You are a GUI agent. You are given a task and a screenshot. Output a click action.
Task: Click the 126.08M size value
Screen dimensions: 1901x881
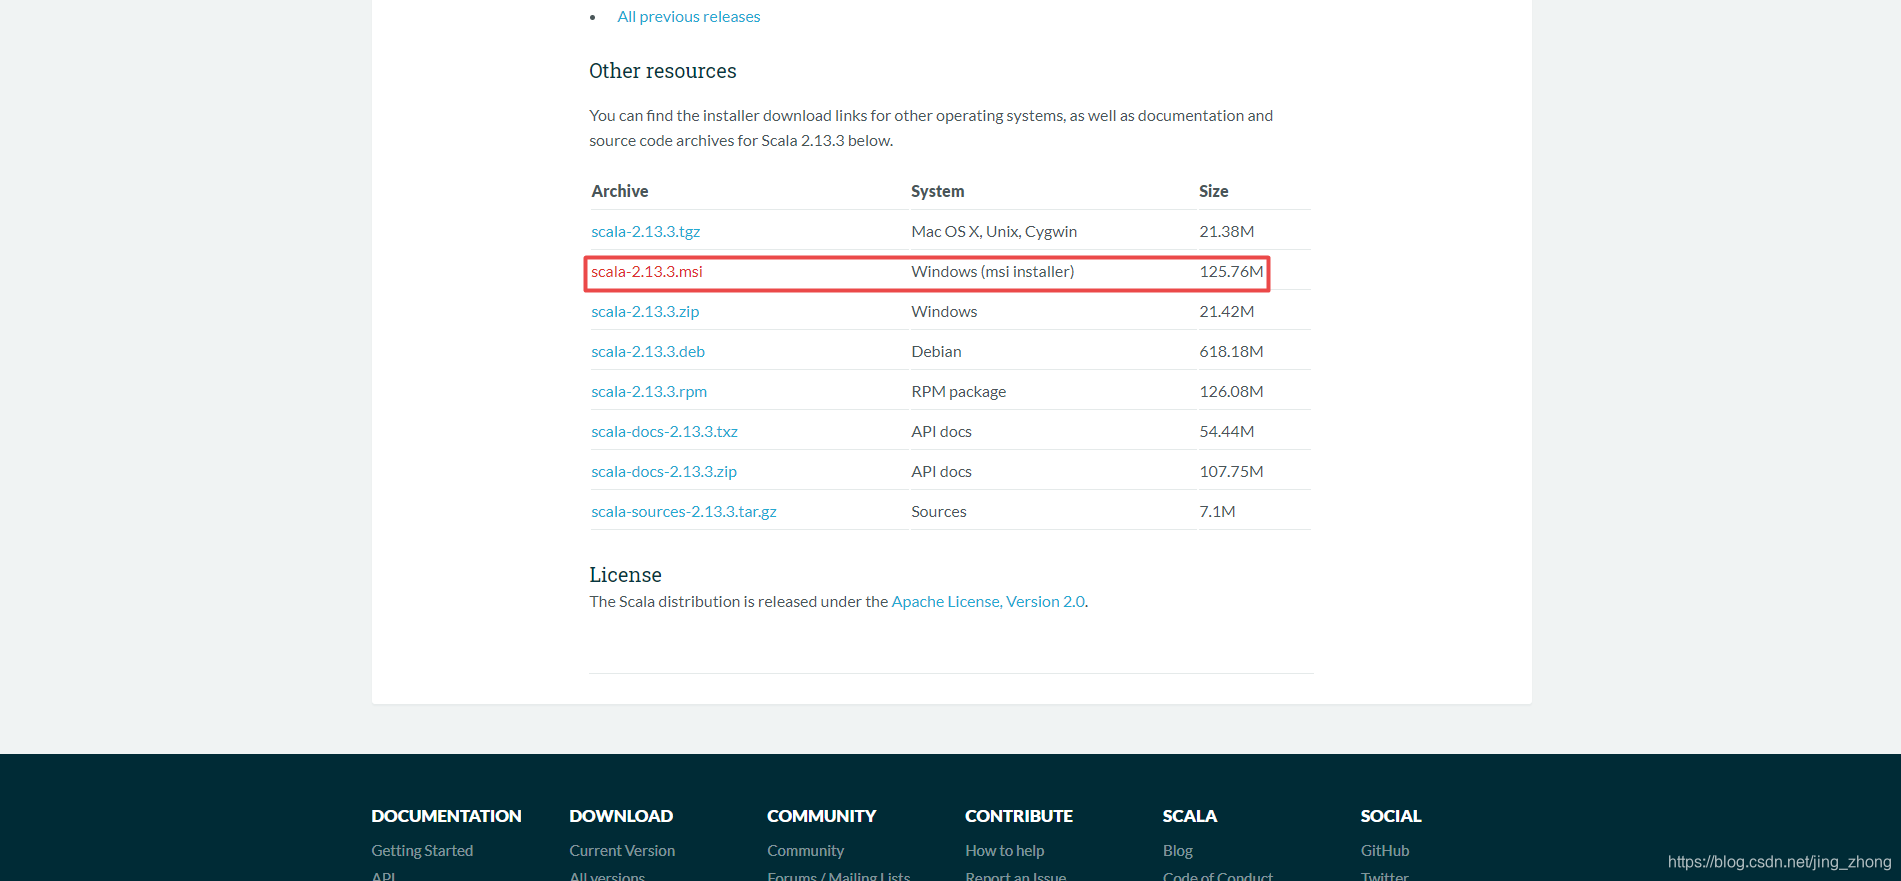1231,391
